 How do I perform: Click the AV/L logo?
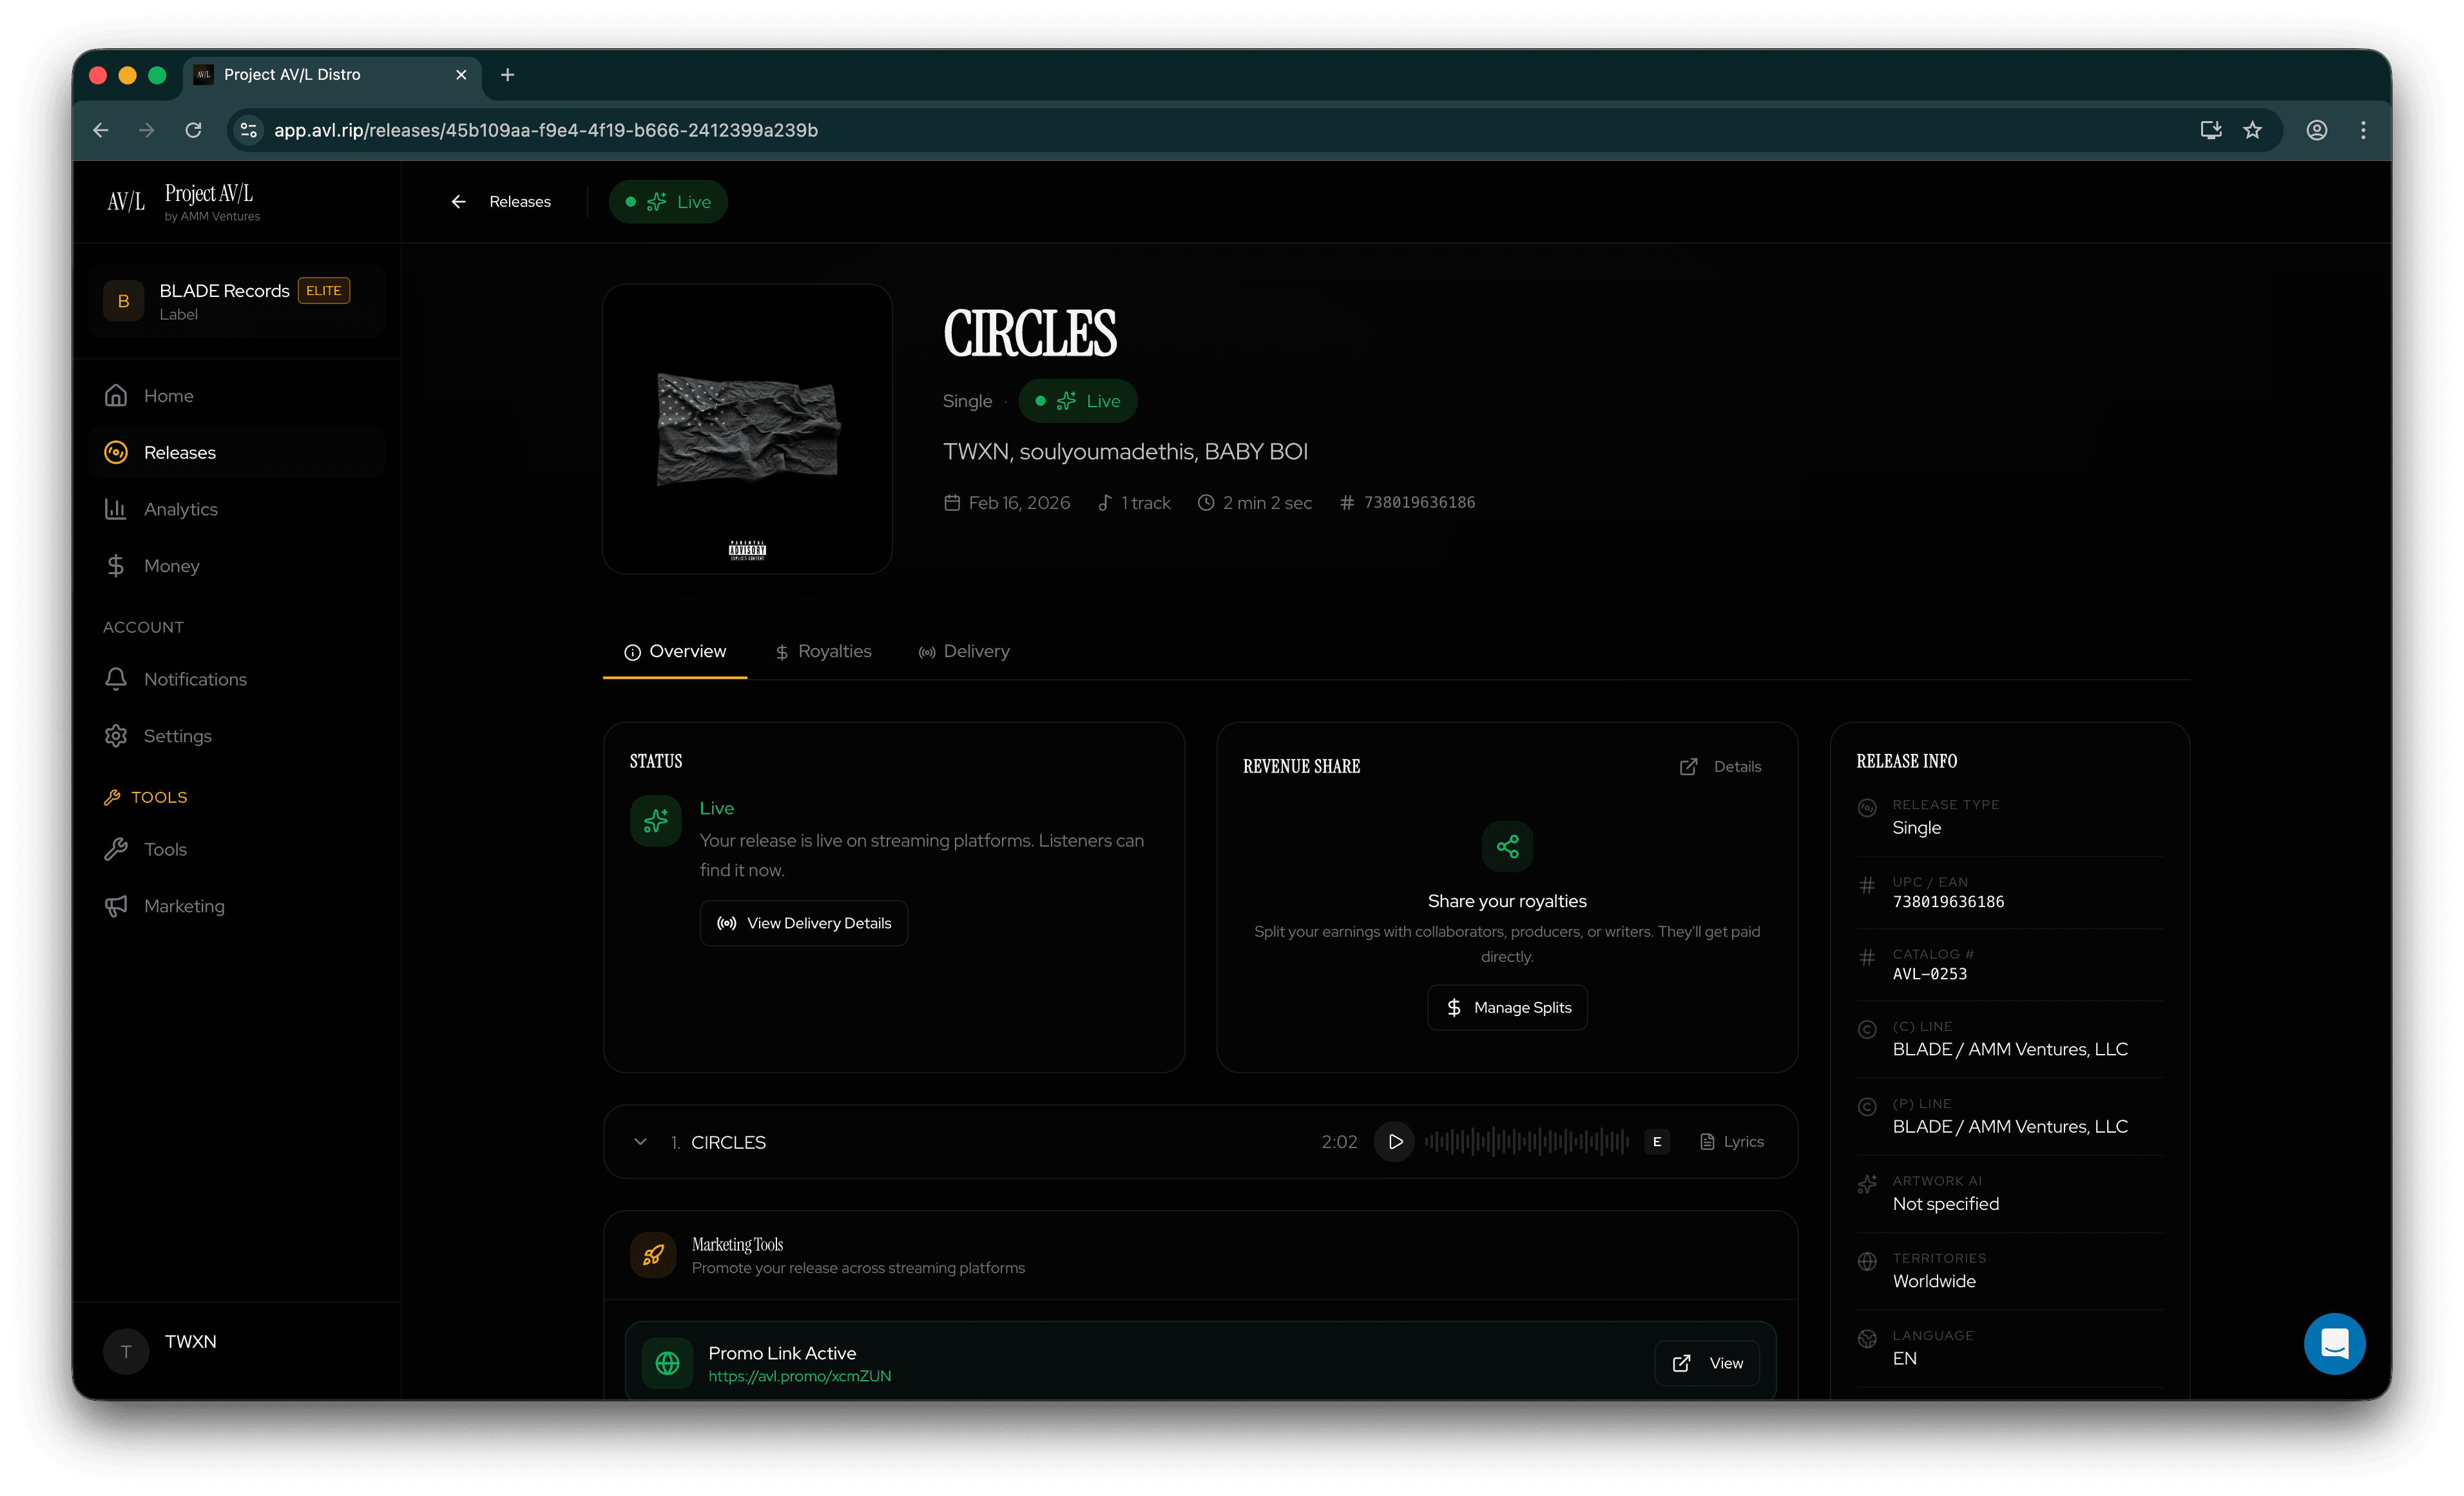[x=126, y=201]
